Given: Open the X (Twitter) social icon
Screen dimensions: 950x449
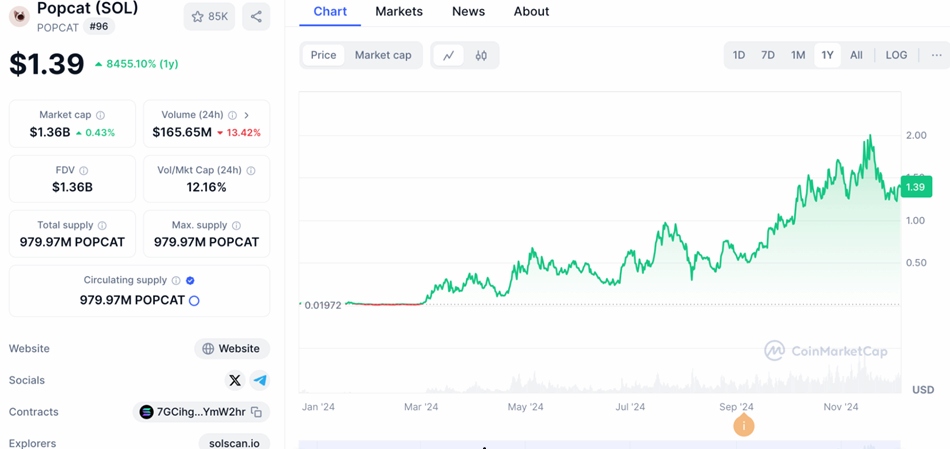Looking at the screenshot, I should click(x=235, y=381).
